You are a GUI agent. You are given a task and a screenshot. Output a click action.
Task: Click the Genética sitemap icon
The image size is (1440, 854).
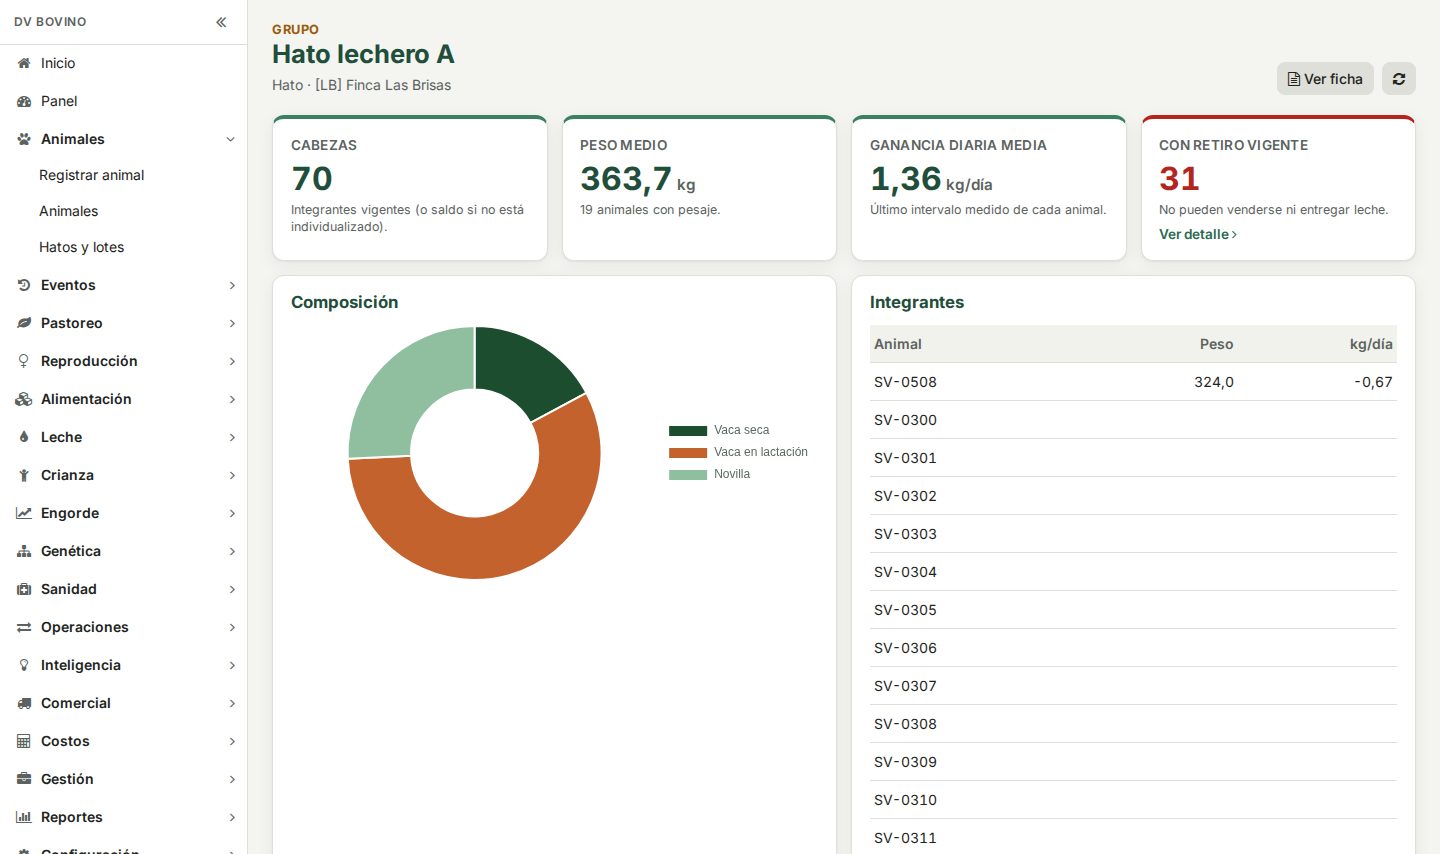click(x=24, y=551)
